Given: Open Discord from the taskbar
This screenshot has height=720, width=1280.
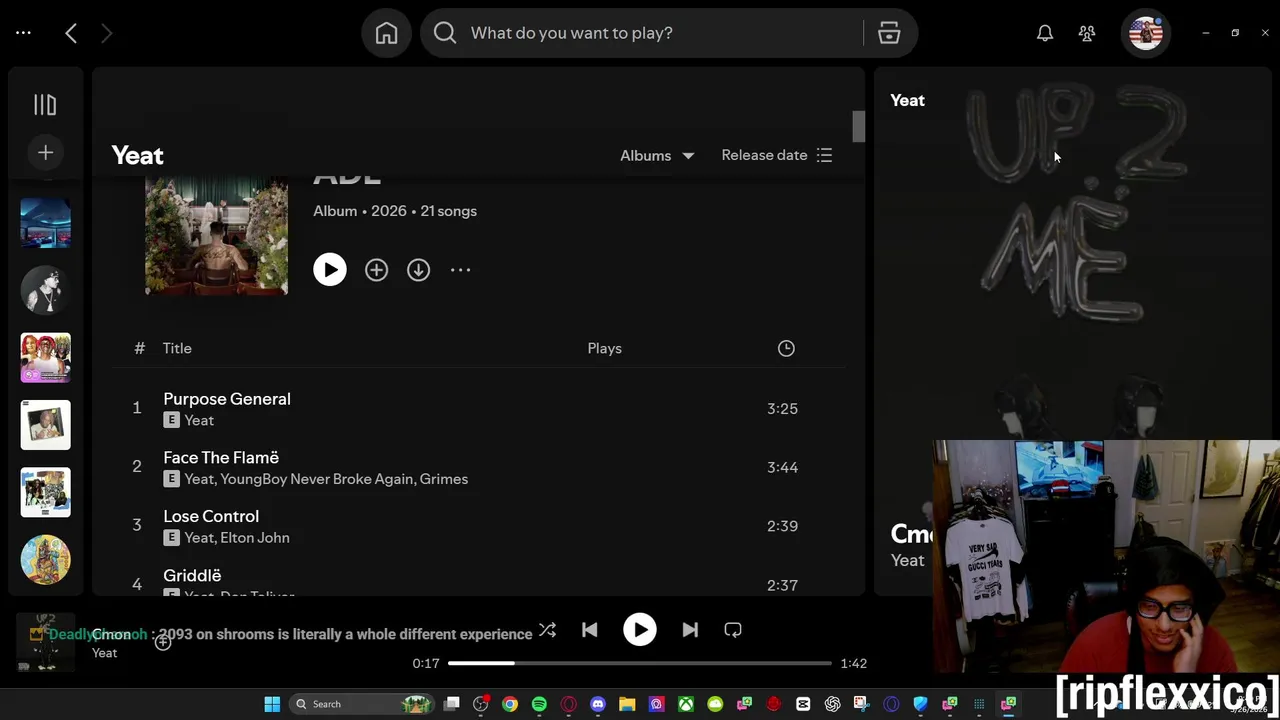Looking at the screenshot, I should [x=598, y=704].
